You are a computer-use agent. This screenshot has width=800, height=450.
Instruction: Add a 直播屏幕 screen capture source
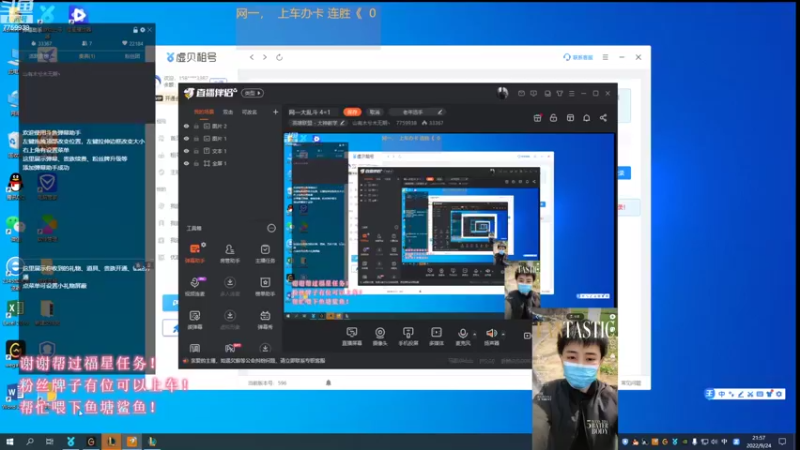[352, 337]
